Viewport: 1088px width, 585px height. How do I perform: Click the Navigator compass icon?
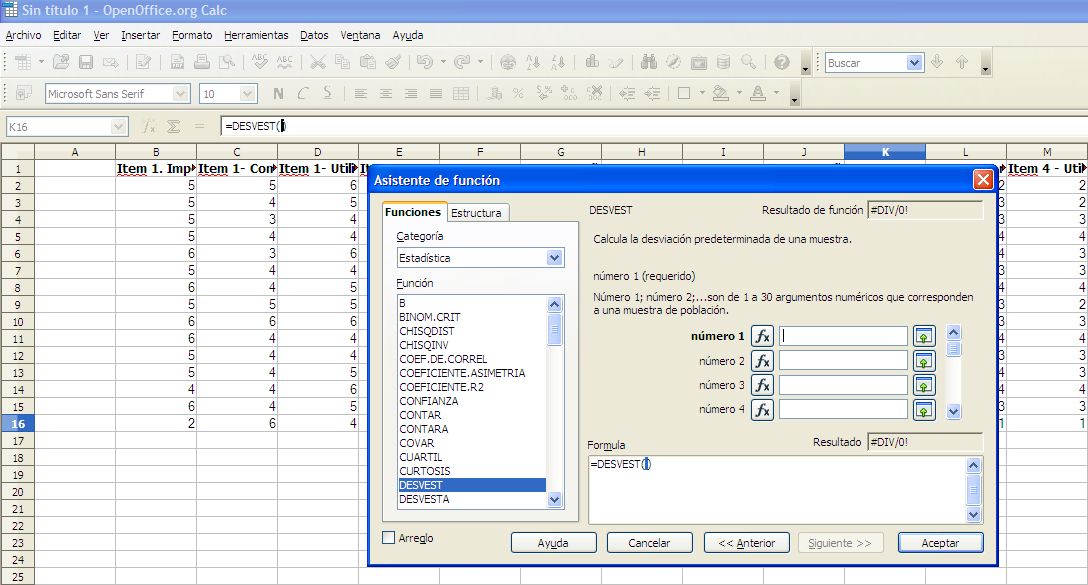tap(674, 62)
